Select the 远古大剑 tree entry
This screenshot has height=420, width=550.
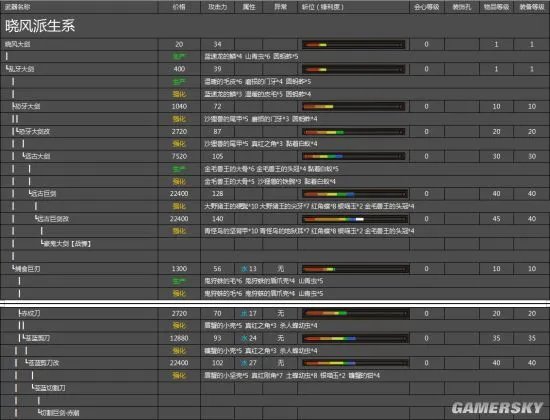pyautogui.click(x=36, y=156)
